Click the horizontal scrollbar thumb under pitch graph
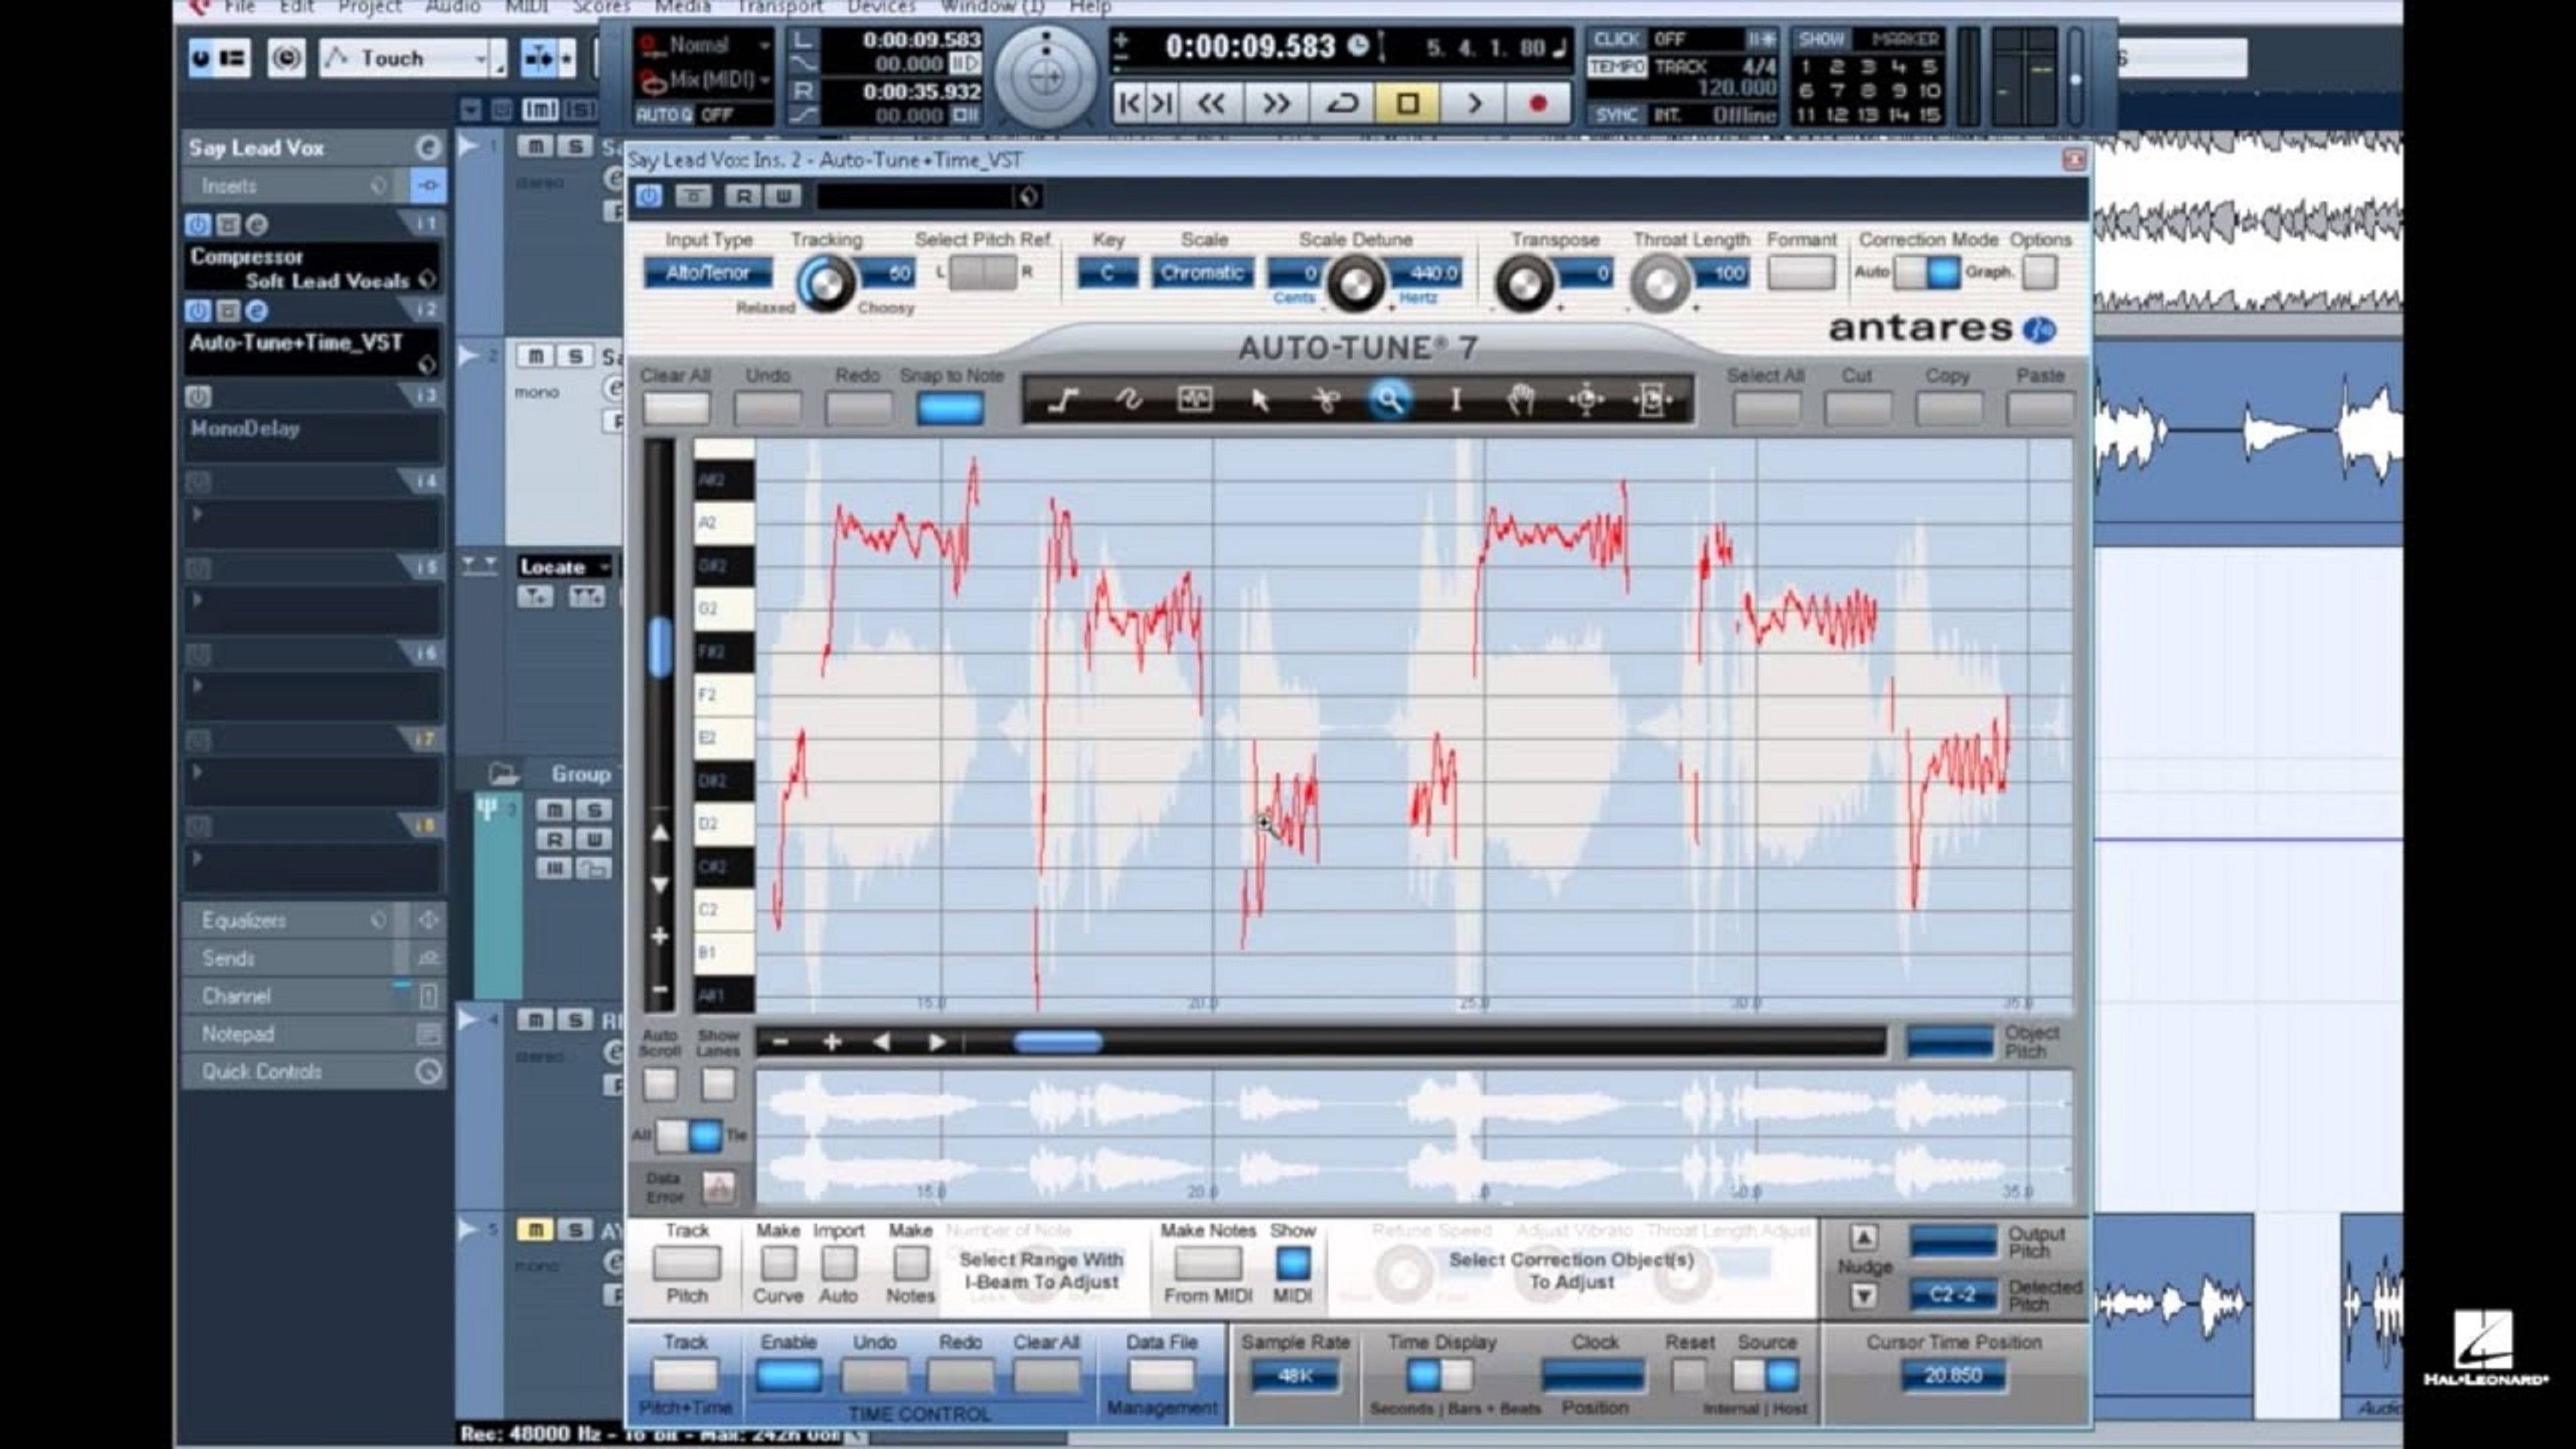2576x1449 pixels. (x=1058, y=1043)
